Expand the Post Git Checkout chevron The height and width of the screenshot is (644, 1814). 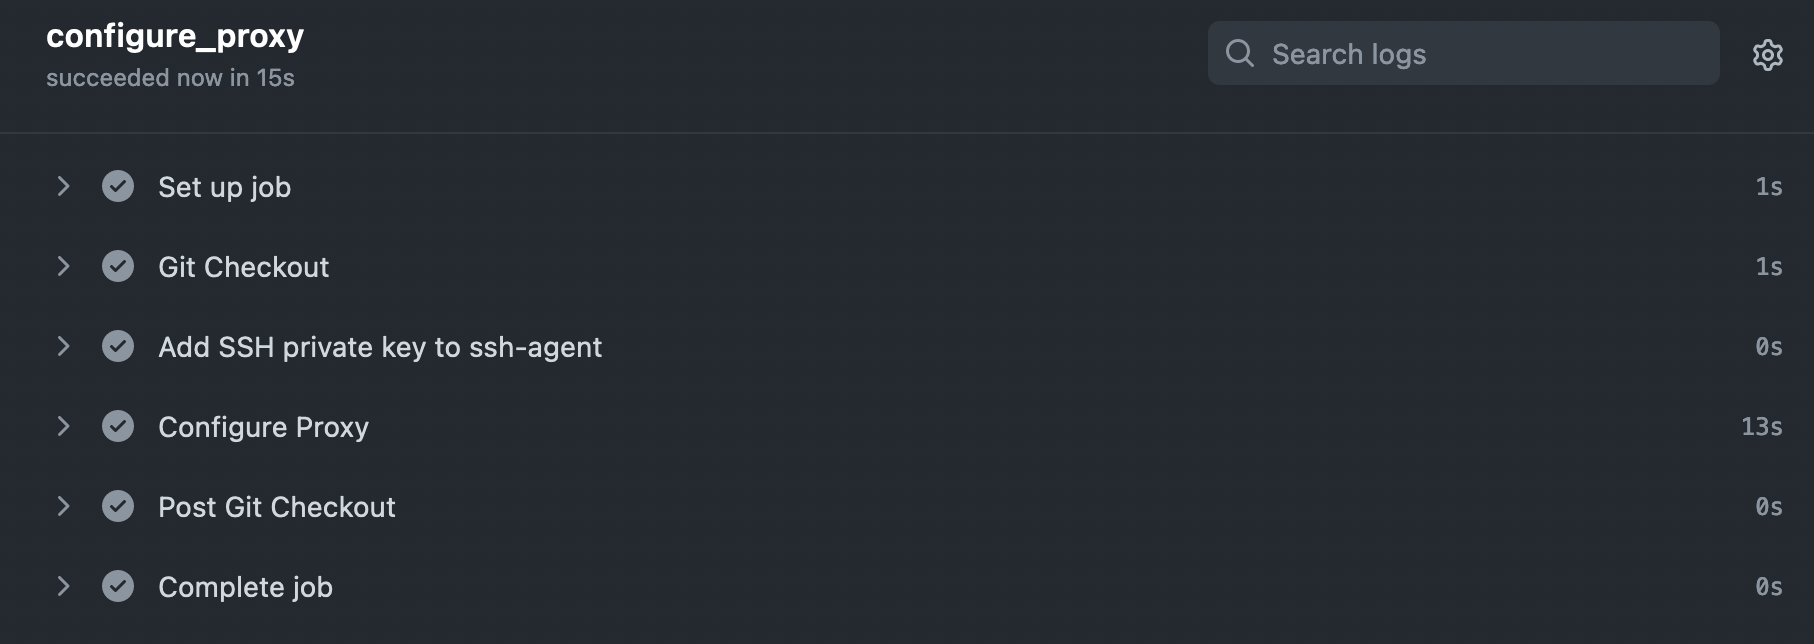point(63,506)
